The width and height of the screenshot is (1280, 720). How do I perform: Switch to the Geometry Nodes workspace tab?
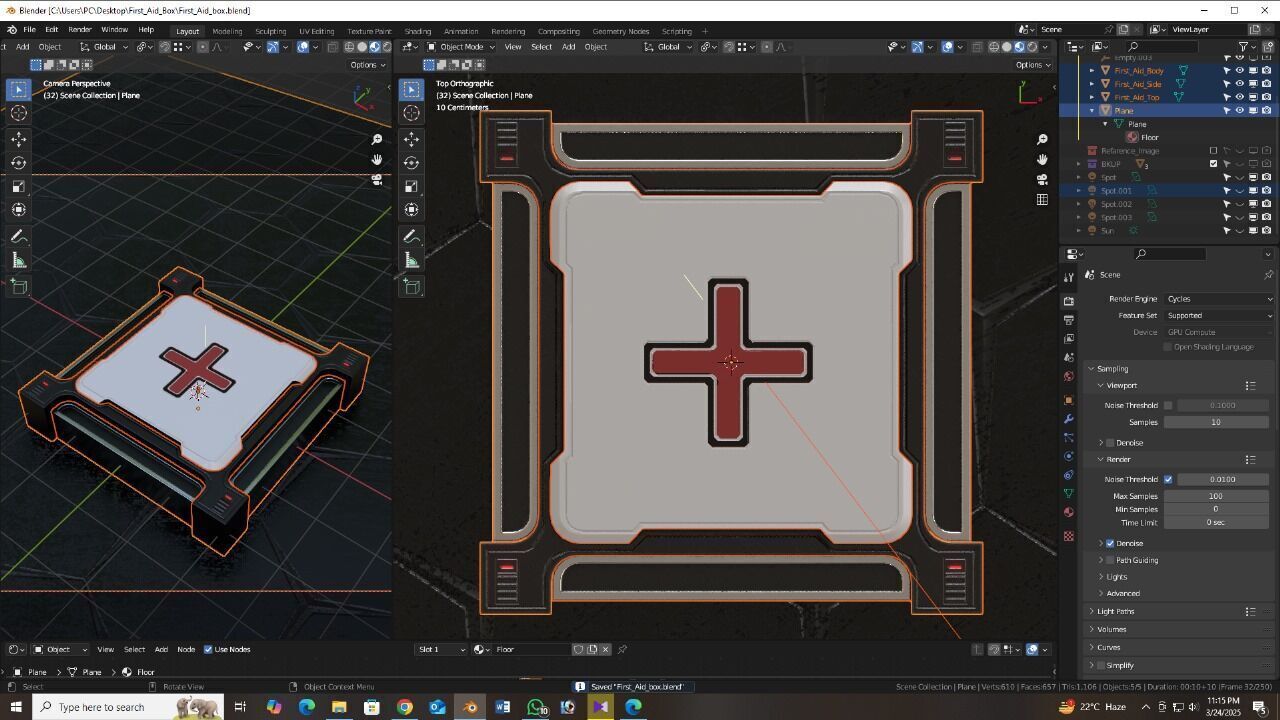(620, 31)
